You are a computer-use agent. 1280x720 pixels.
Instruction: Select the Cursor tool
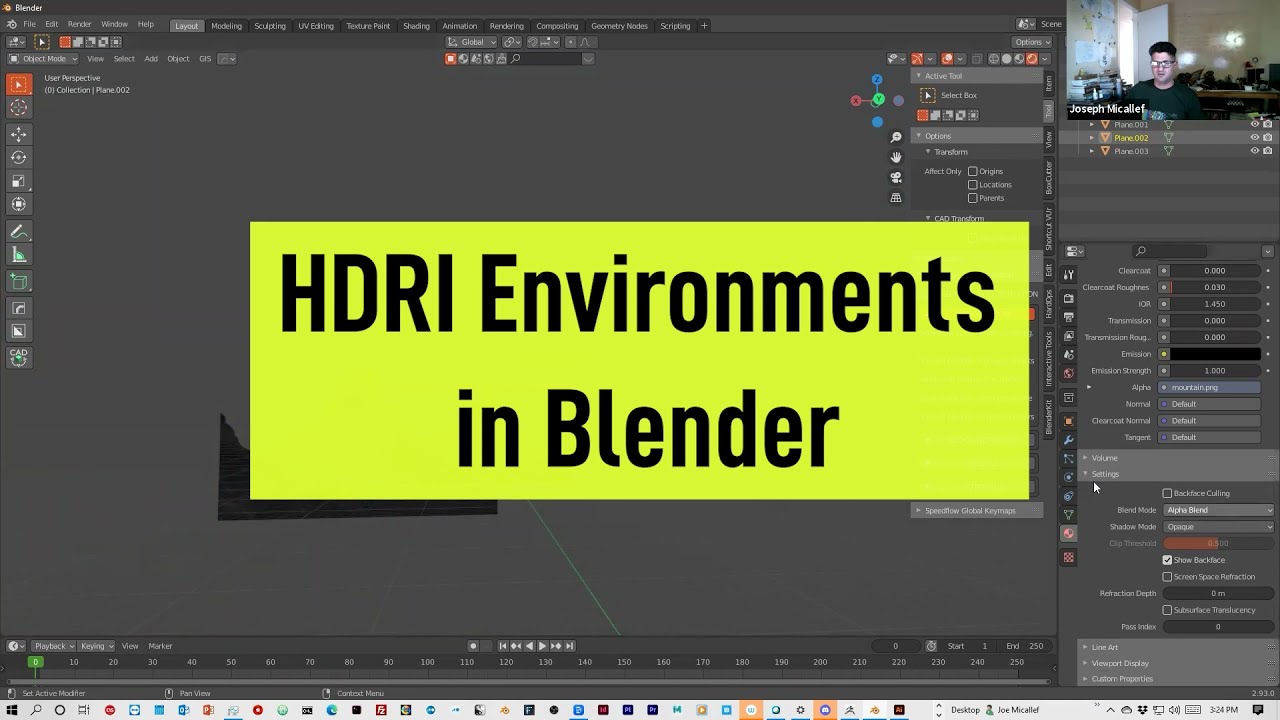[x=19, y=107]
